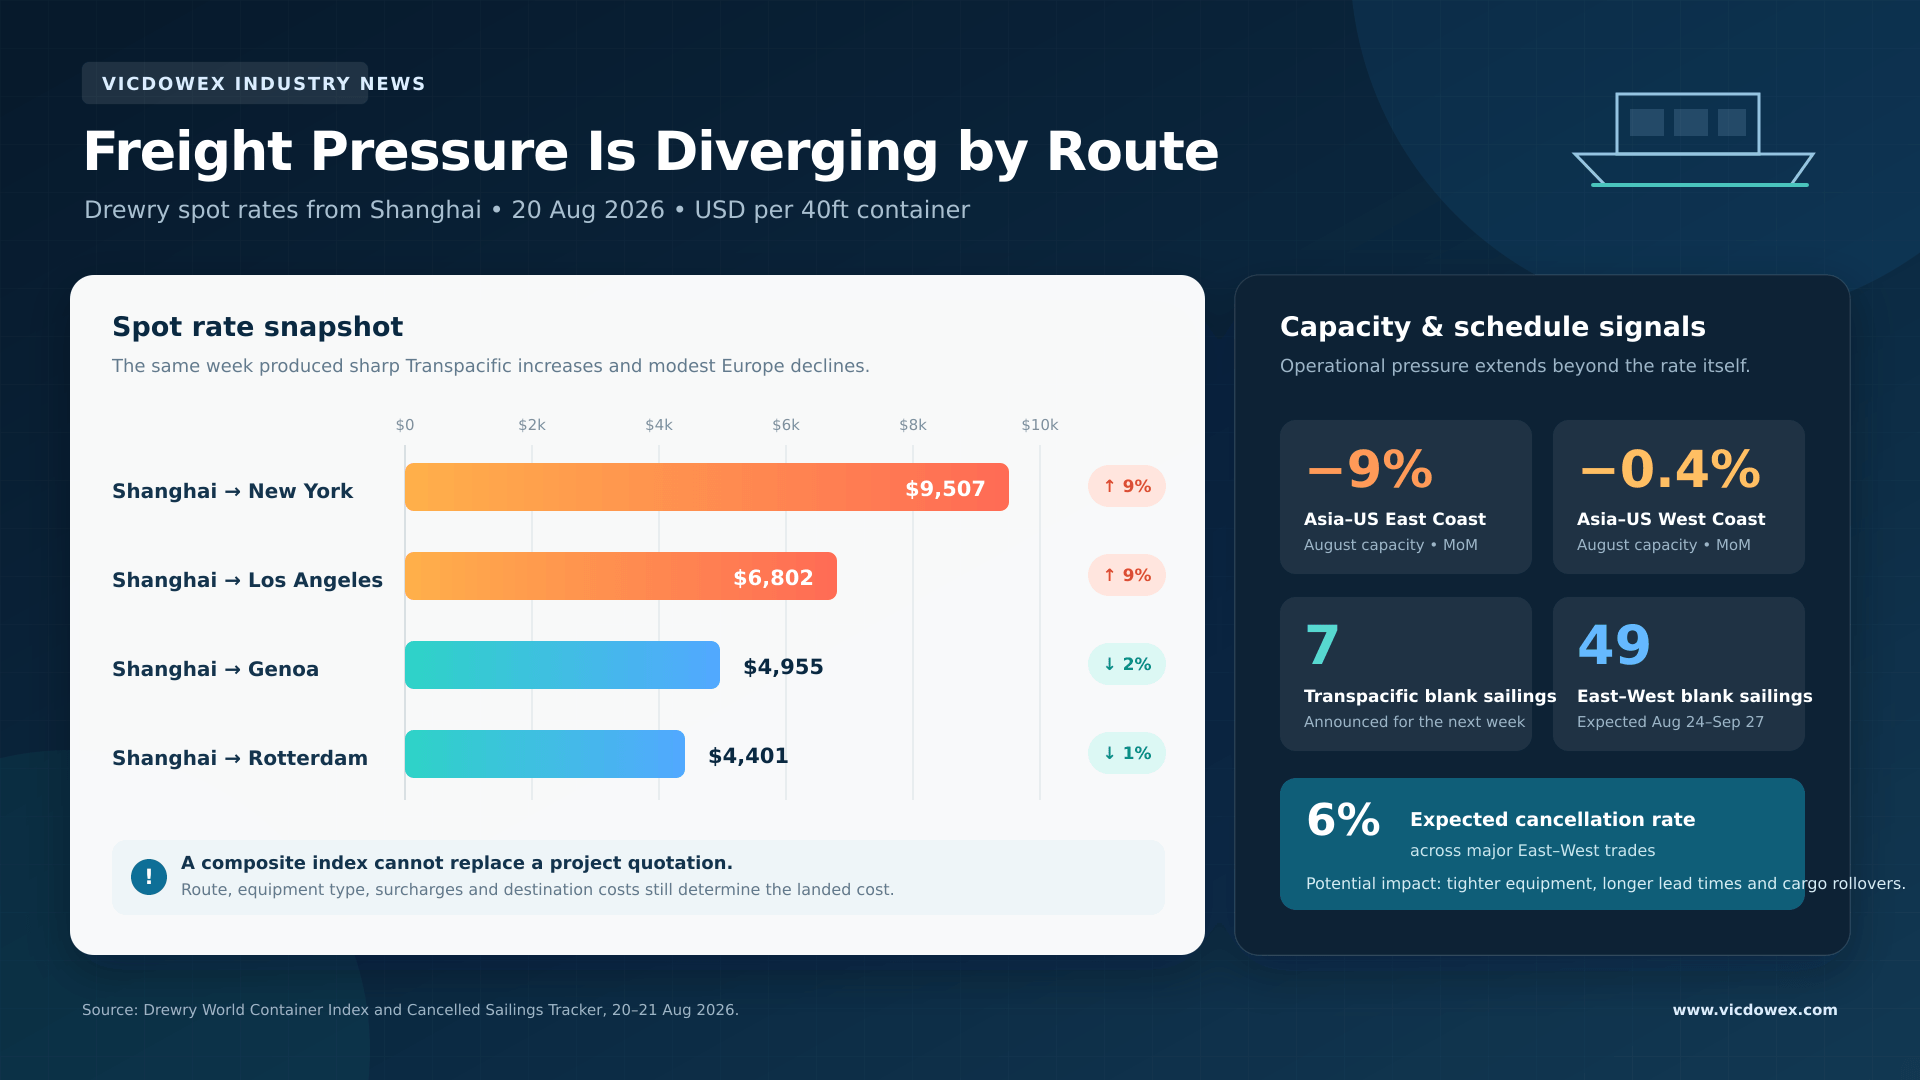Screen dimensions: 1920x1080
Task: Open the Asia–US West Coast capacity card
Action: click(1679, 497)
